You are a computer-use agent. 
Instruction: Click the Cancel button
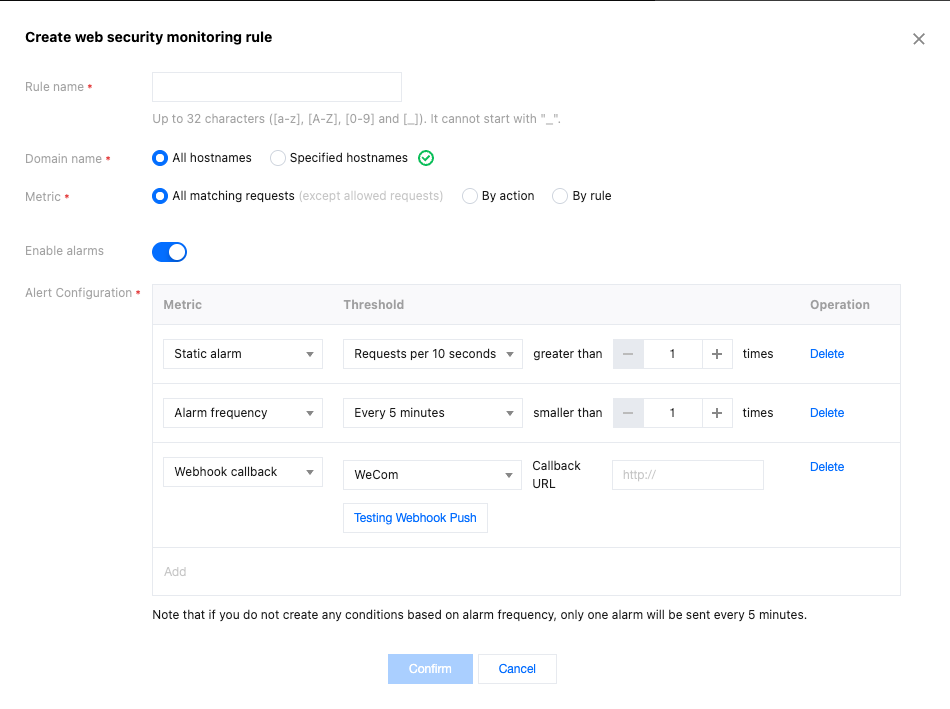[x=517, y=669]
